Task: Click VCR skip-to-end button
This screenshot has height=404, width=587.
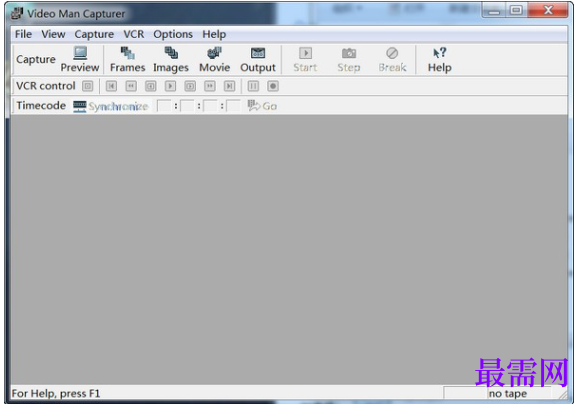Action: [x=229, y=86]
